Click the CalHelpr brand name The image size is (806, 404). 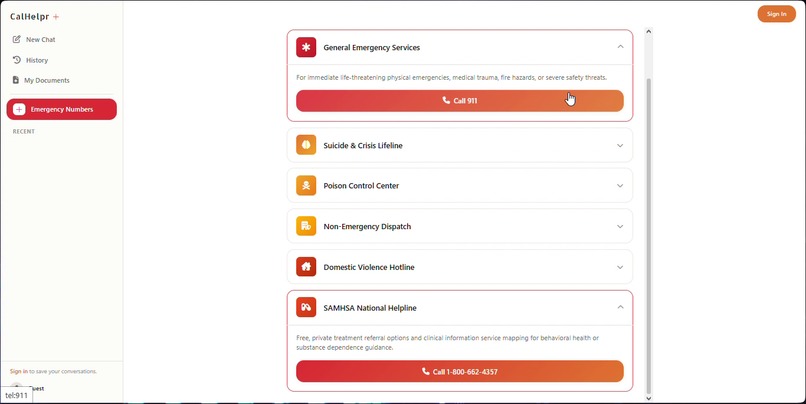[x=29, y=17]
